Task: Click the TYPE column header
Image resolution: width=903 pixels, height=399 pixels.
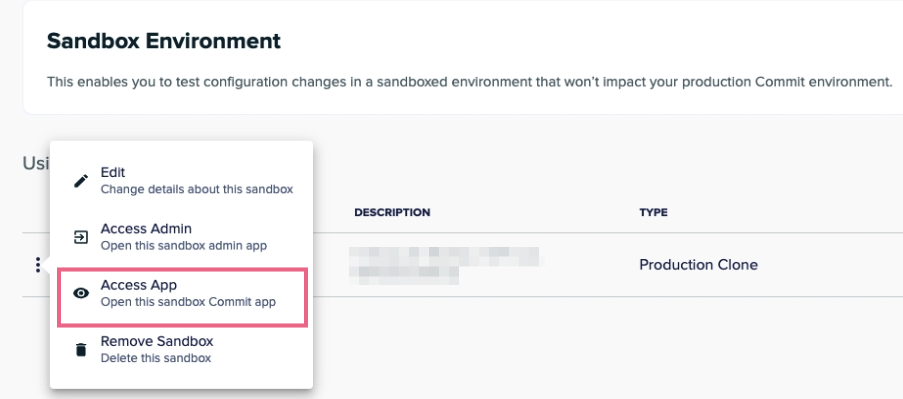Action: point(653,212)
